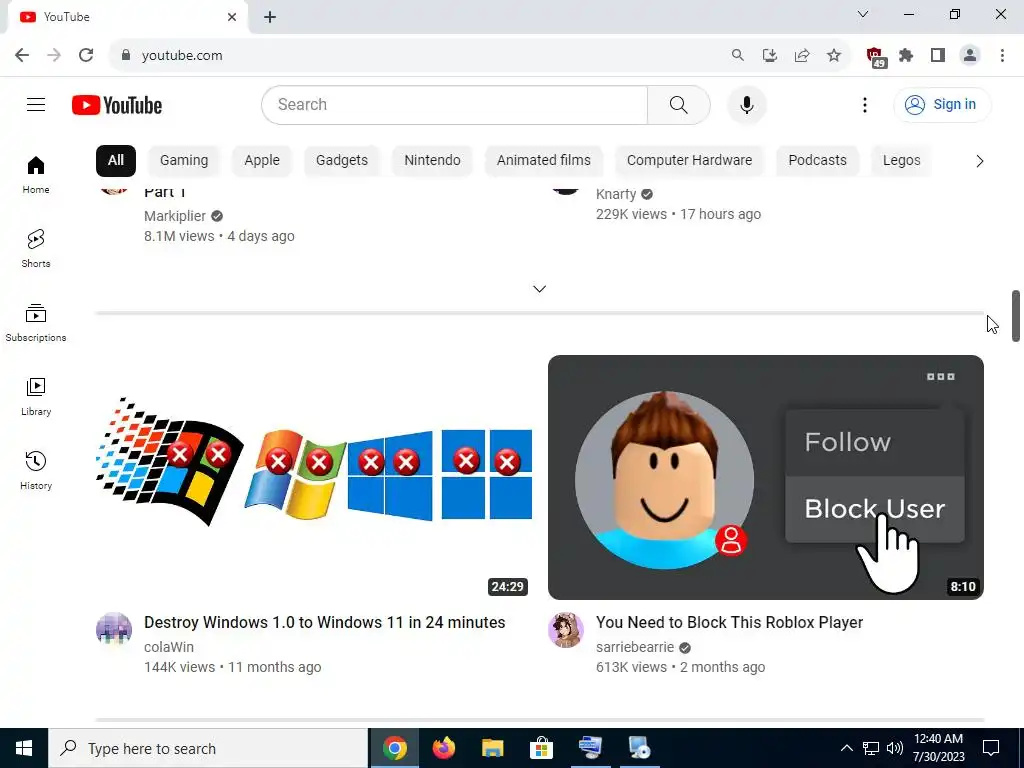Open the colaWin channel name link
Image resolution: width=1024 pixels, height=768 pixels.
click(x=169, y=647)
